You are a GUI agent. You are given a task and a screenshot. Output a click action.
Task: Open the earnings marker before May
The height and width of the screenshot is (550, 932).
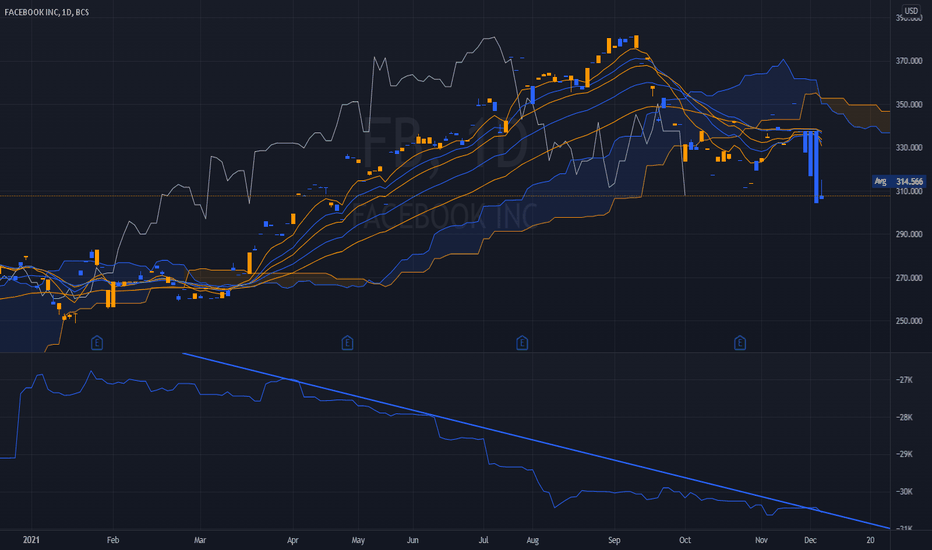pyautogui.click(x=348, y=343)
